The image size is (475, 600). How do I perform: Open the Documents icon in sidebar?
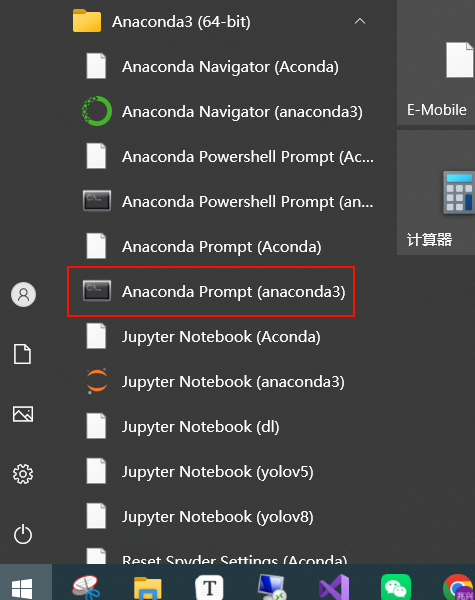(23, 354)
